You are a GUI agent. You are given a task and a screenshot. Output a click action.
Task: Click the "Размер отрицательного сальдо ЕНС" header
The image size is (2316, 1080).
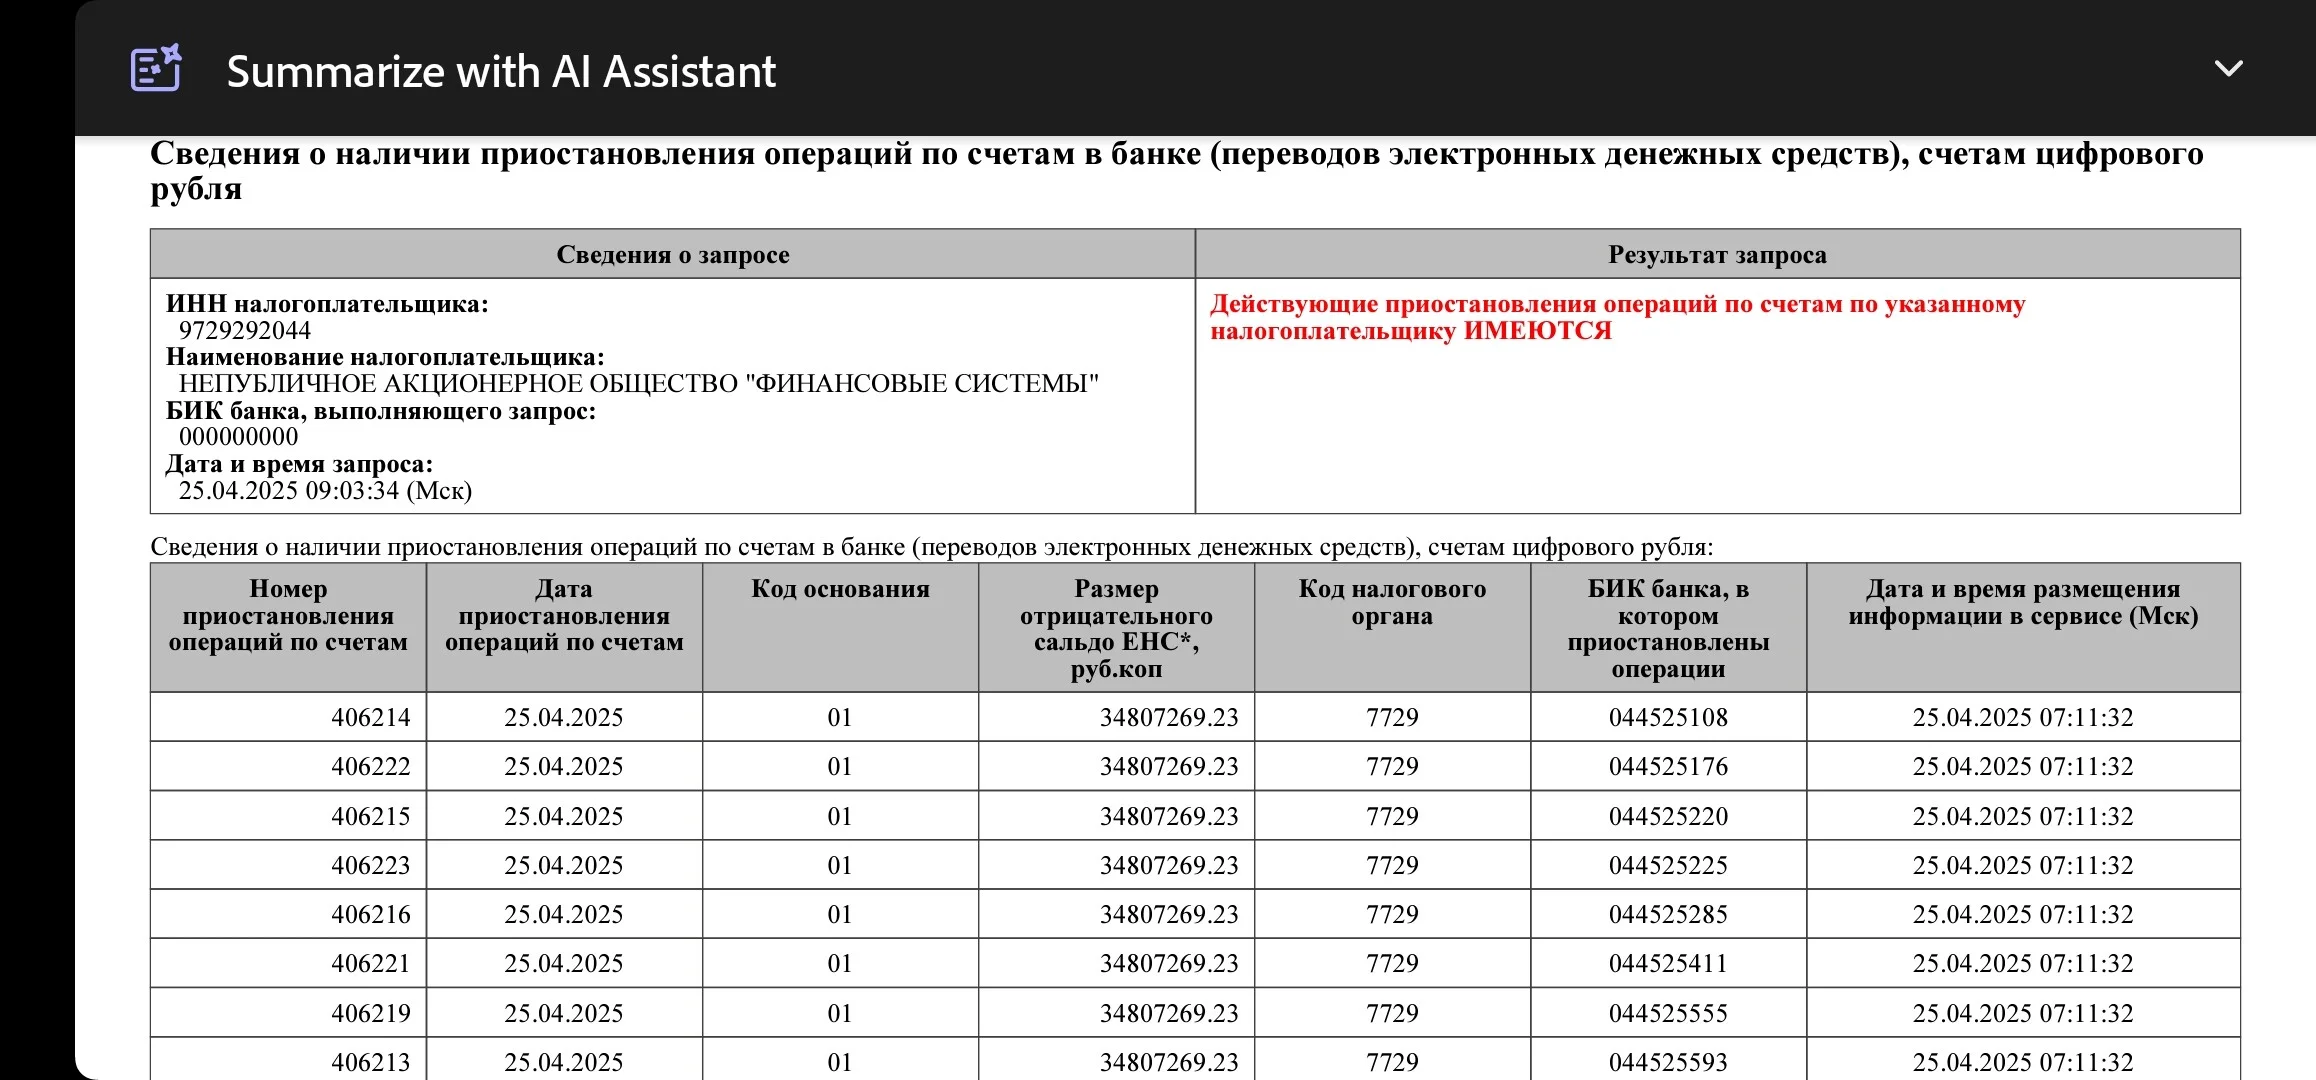click(x=1116, y=629)
